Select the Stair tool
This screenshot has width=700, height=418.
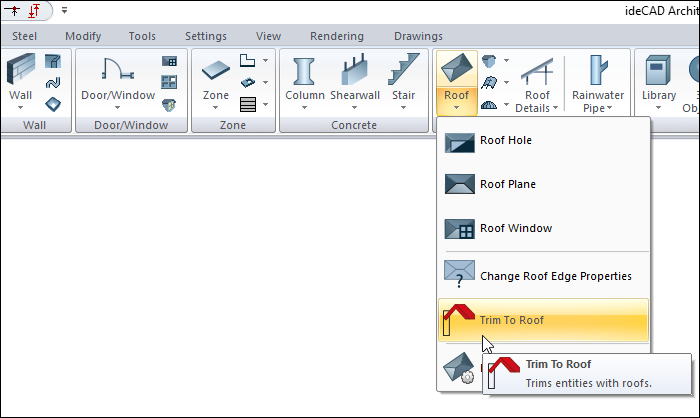(403, 70)
